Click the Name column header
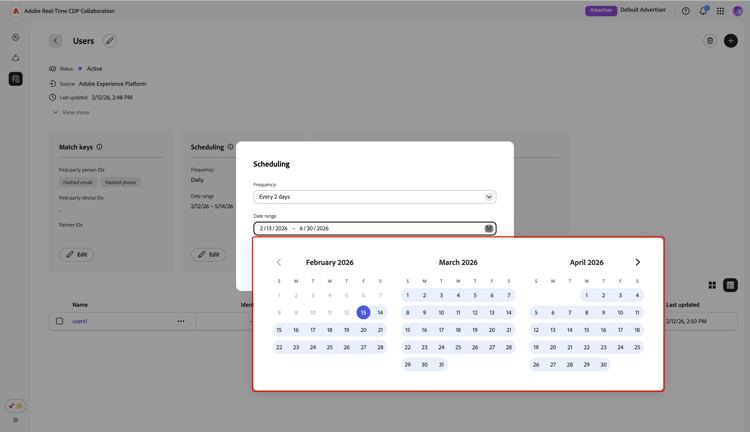750x432 pixels. pyautogui.click(x=80, y=305)
